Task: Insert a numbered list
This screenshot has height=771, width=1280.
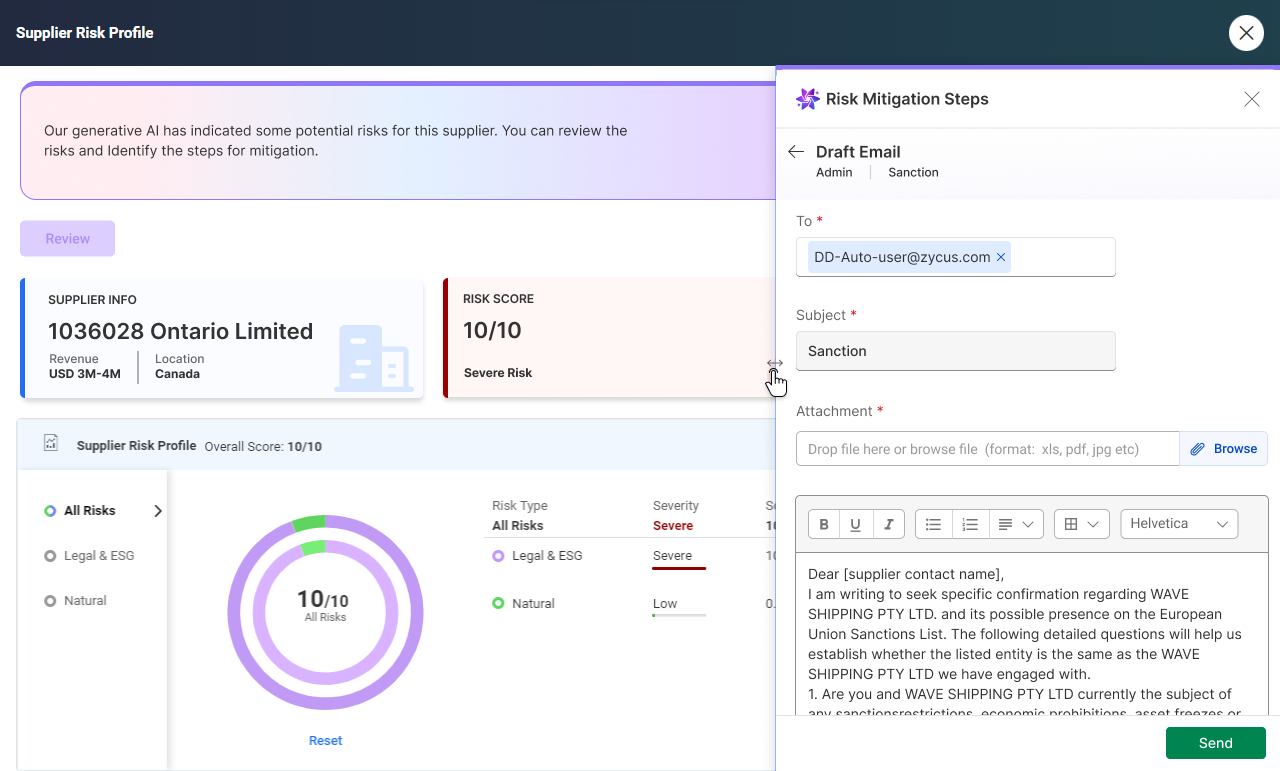Action: coord(969,524)
